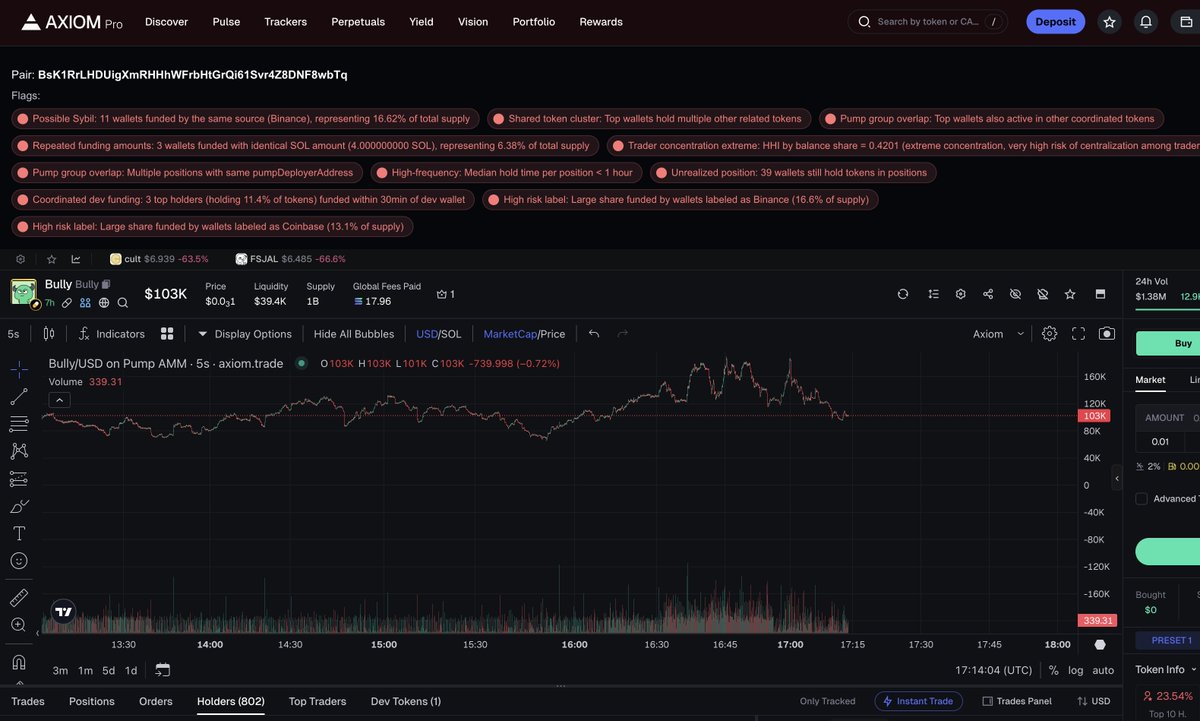This screenshot has width=1200, height=721.
Task: Go to the Pulse page
Action: [x=226, y=21]
